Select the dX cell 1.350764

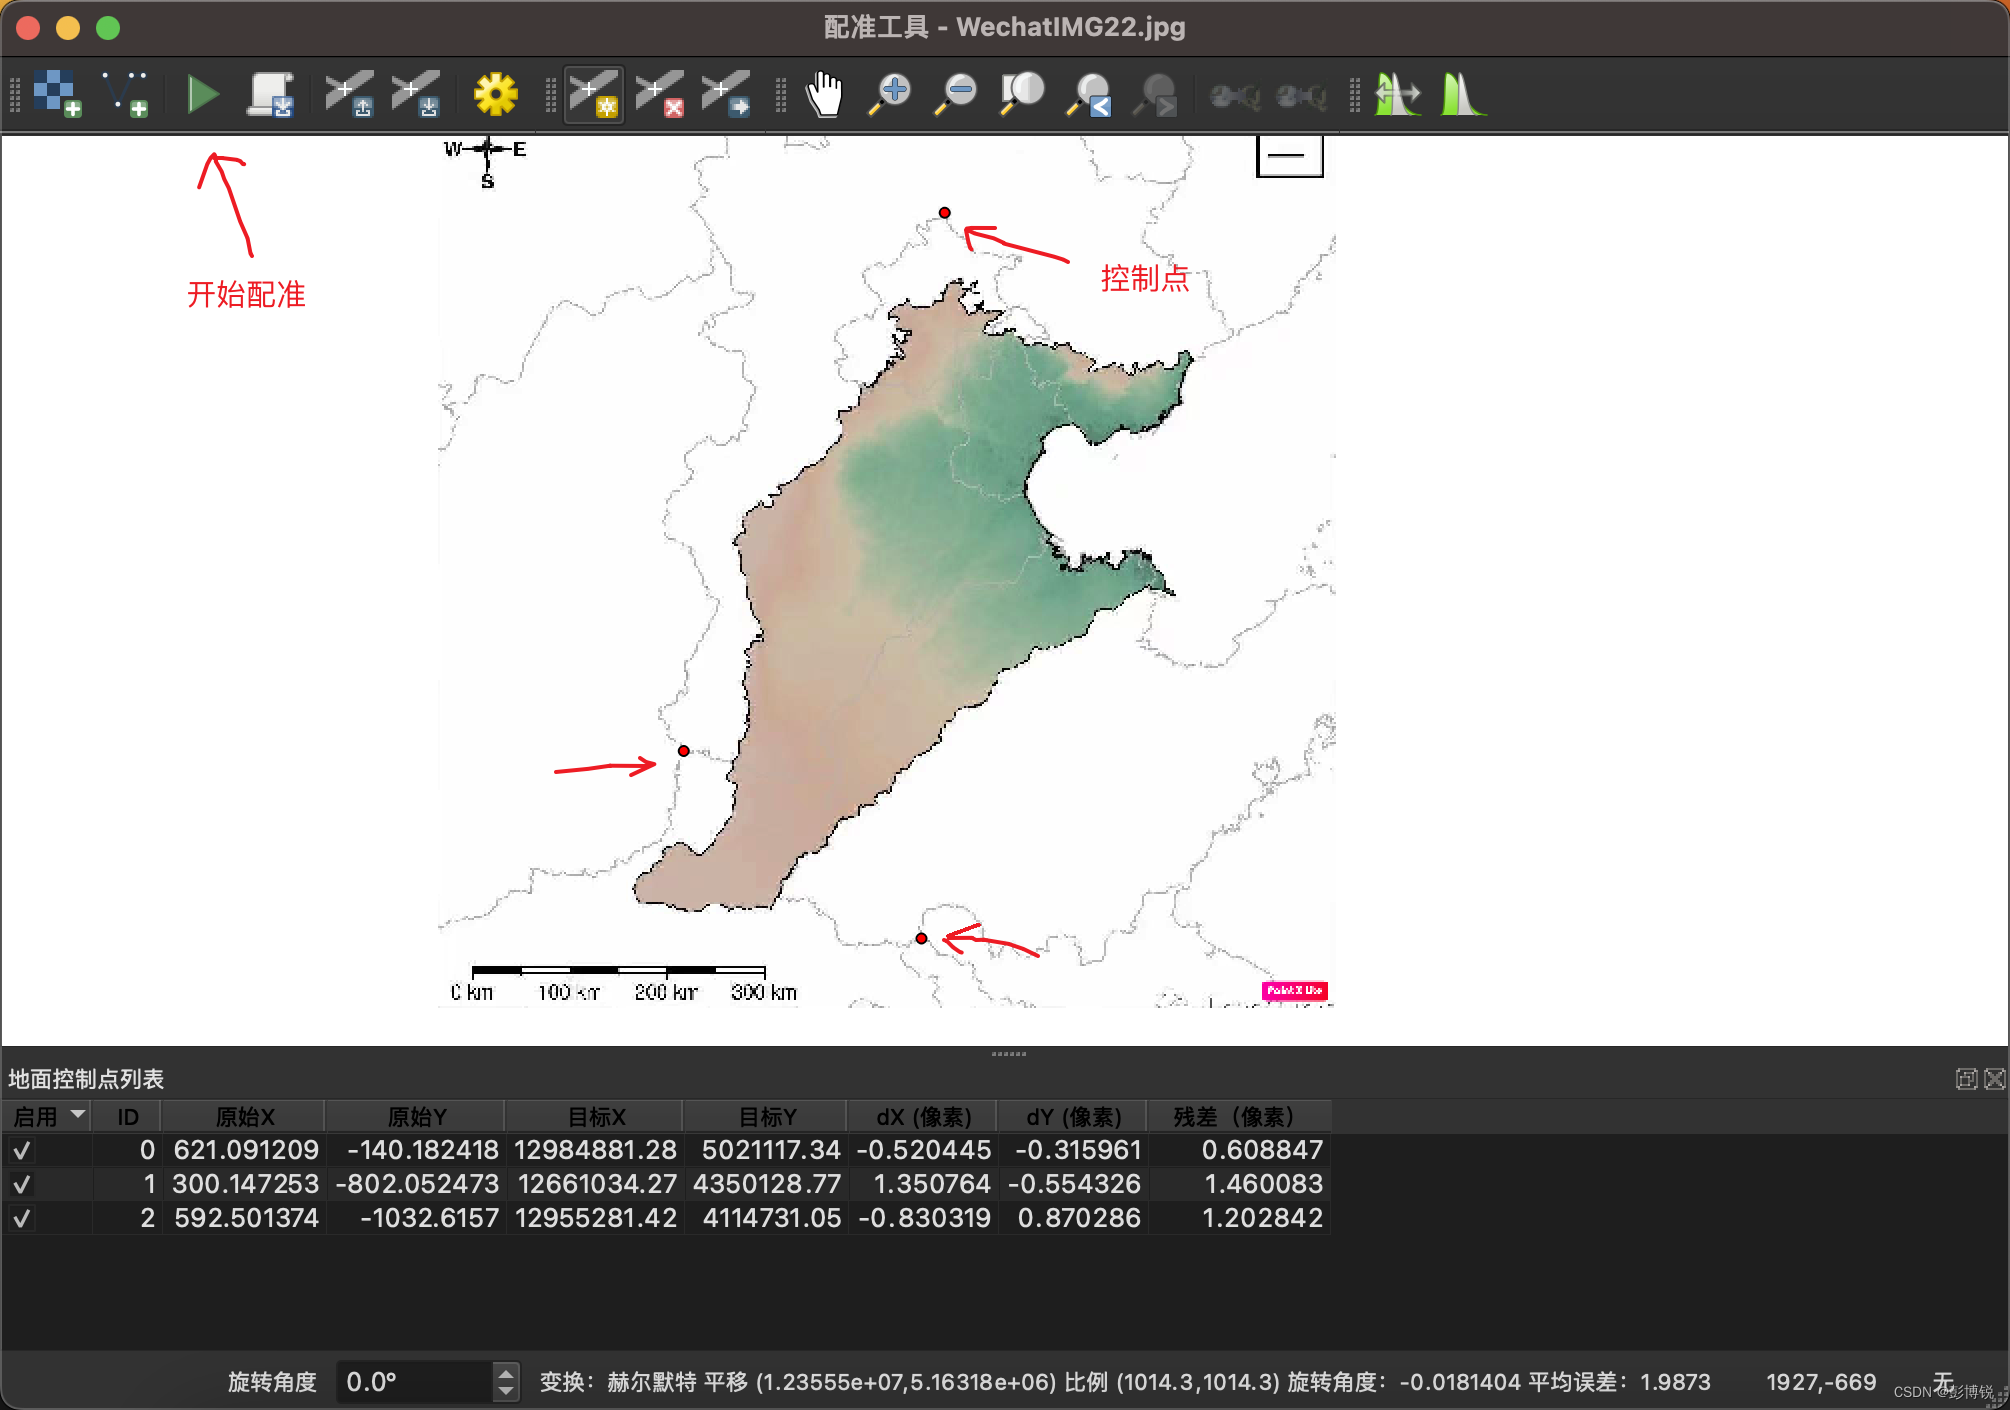click(923, 1184)
